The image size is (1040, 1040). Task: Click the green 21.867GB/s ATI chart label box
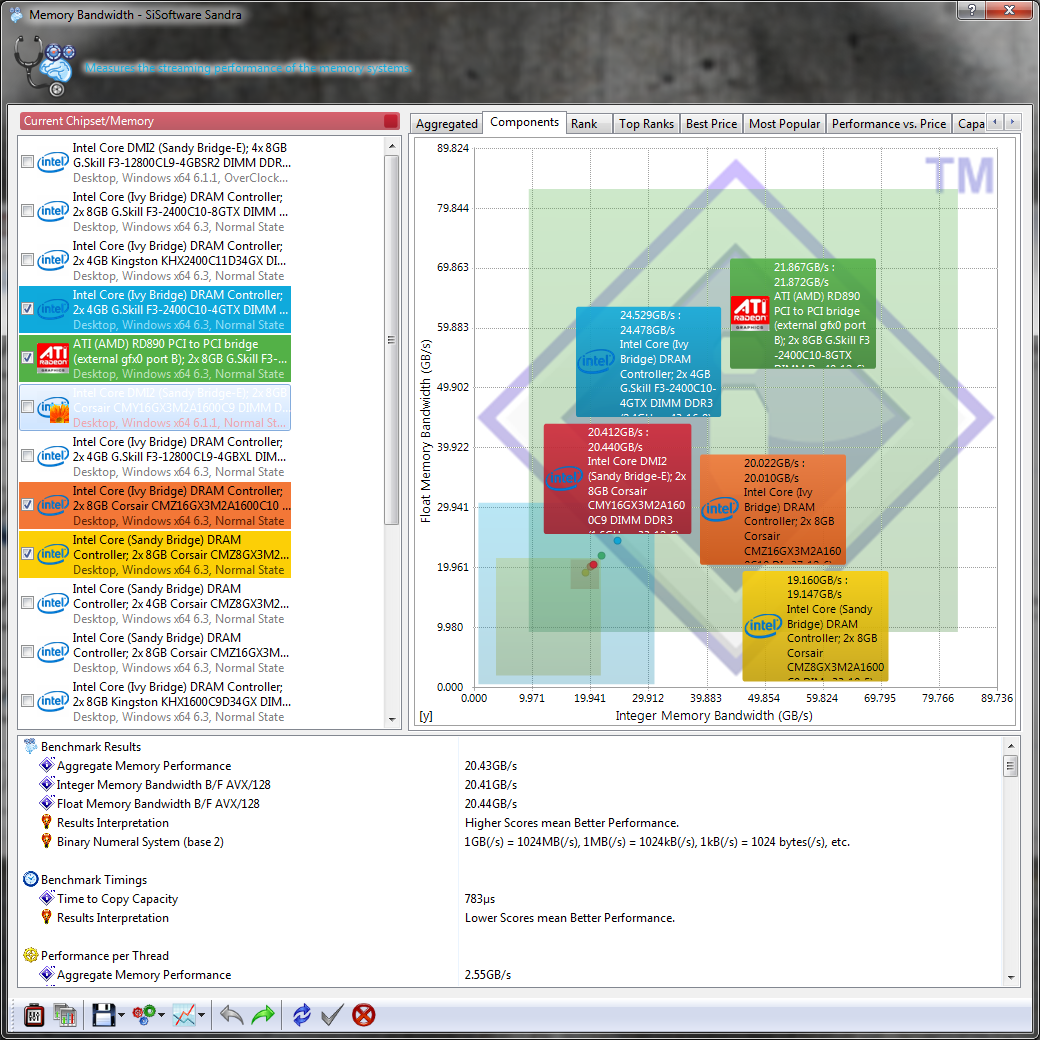(803, 313)
